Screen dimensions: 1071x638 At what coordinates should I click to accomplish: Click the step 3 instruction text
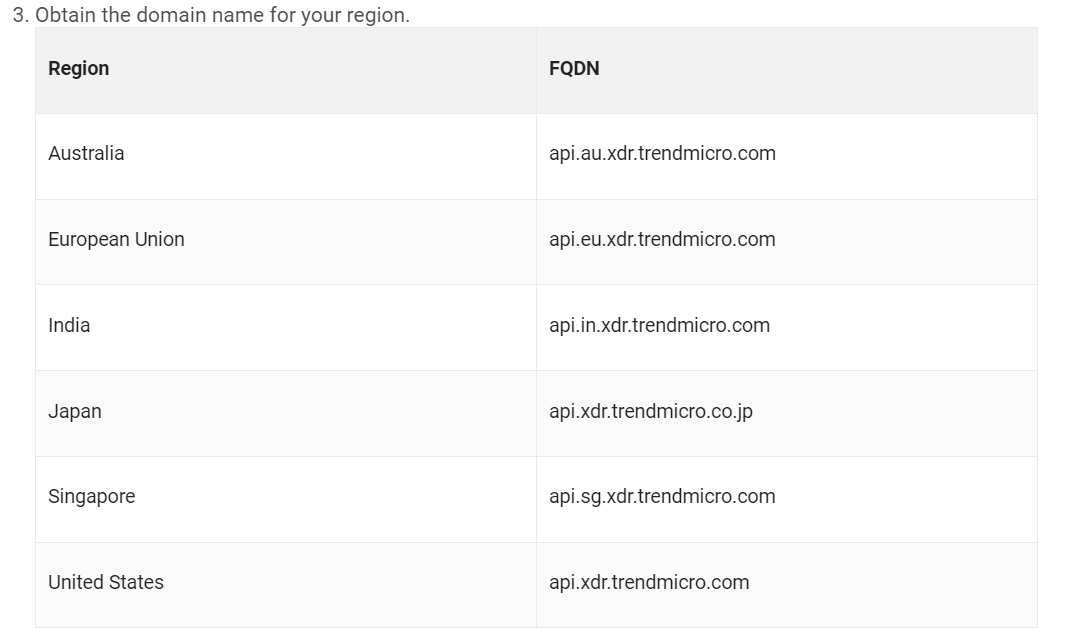point(211,14)
